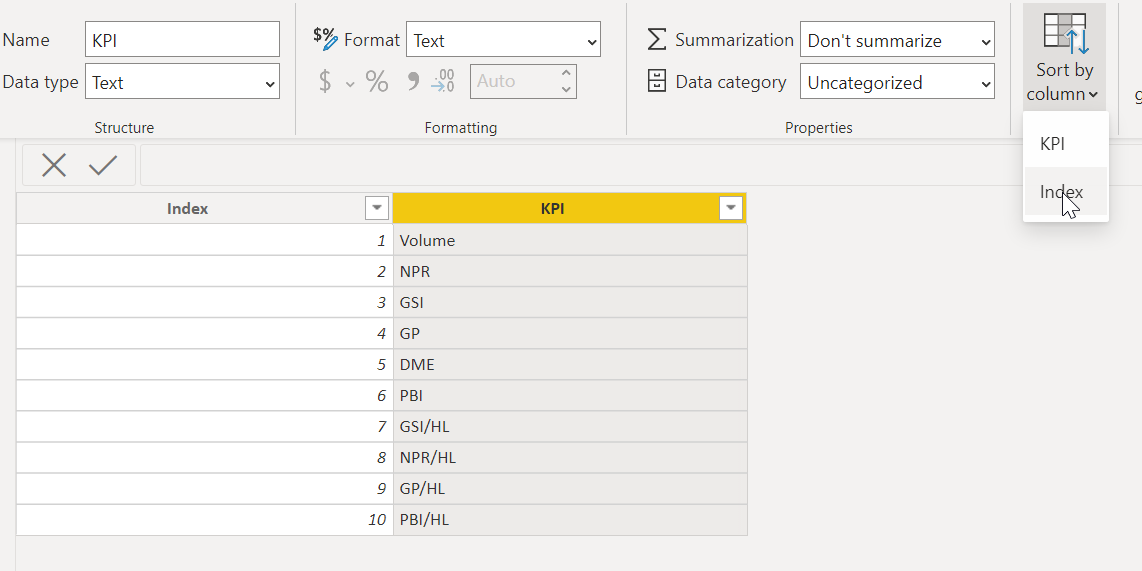The height and width of the screenshot is (571, 1142).
Task: Click the Summarization sigma icon
Action: pyautogui.click(x=657, y=40)
